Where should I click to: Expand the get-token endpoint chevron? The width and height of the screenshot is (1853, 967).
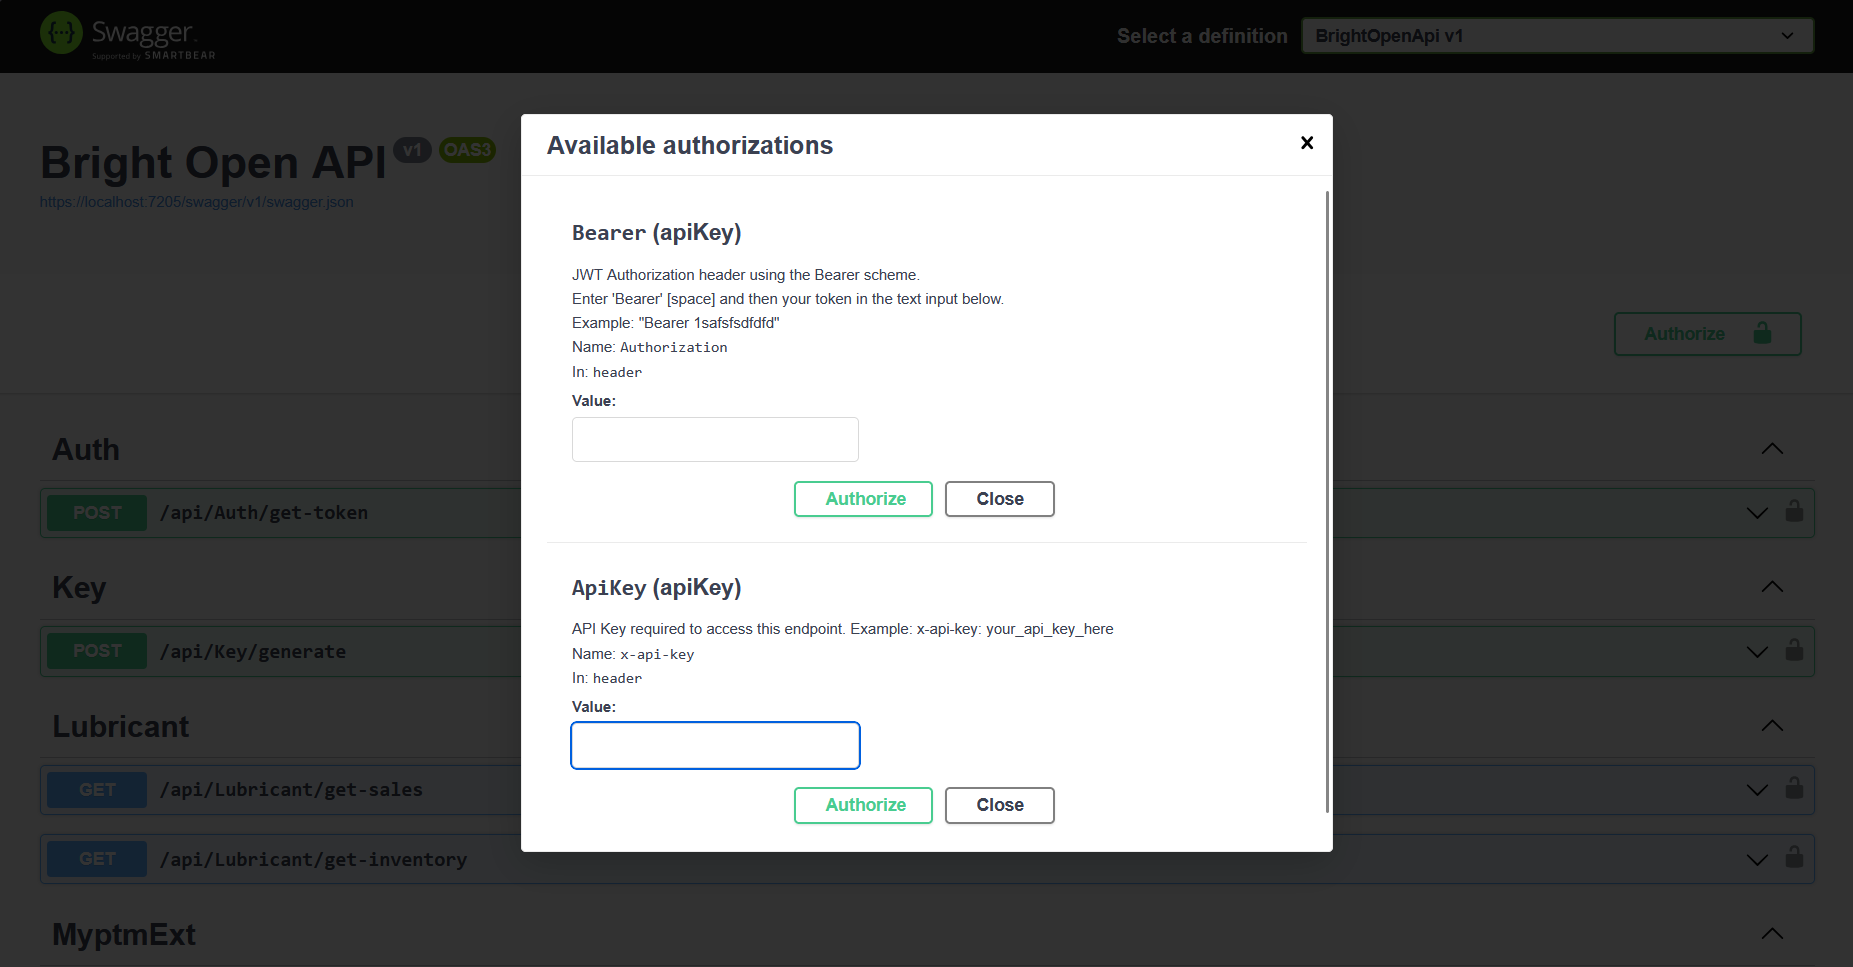pyautogui.click(x=1757, y=513)
